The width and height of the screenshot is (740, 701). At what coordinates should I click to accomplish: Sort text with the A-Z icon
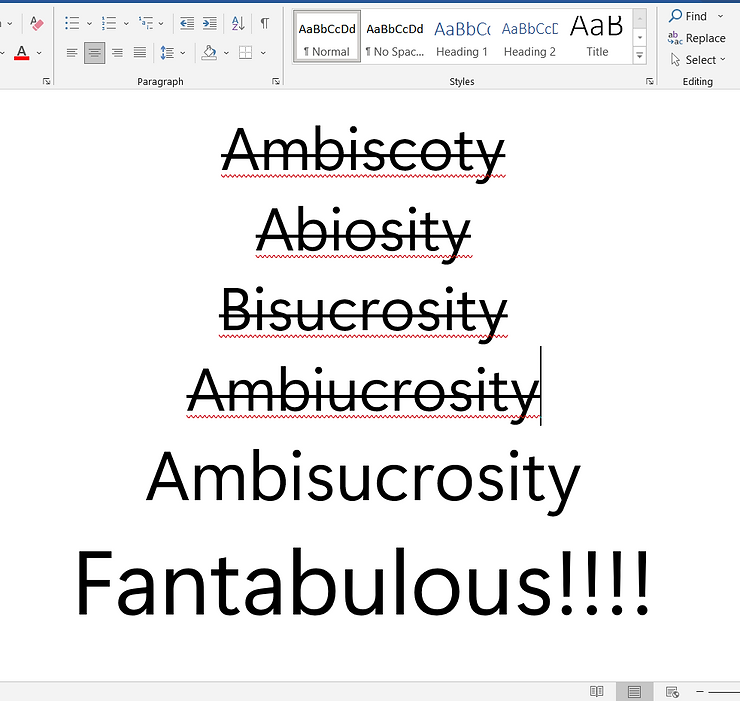coord(238,23)
